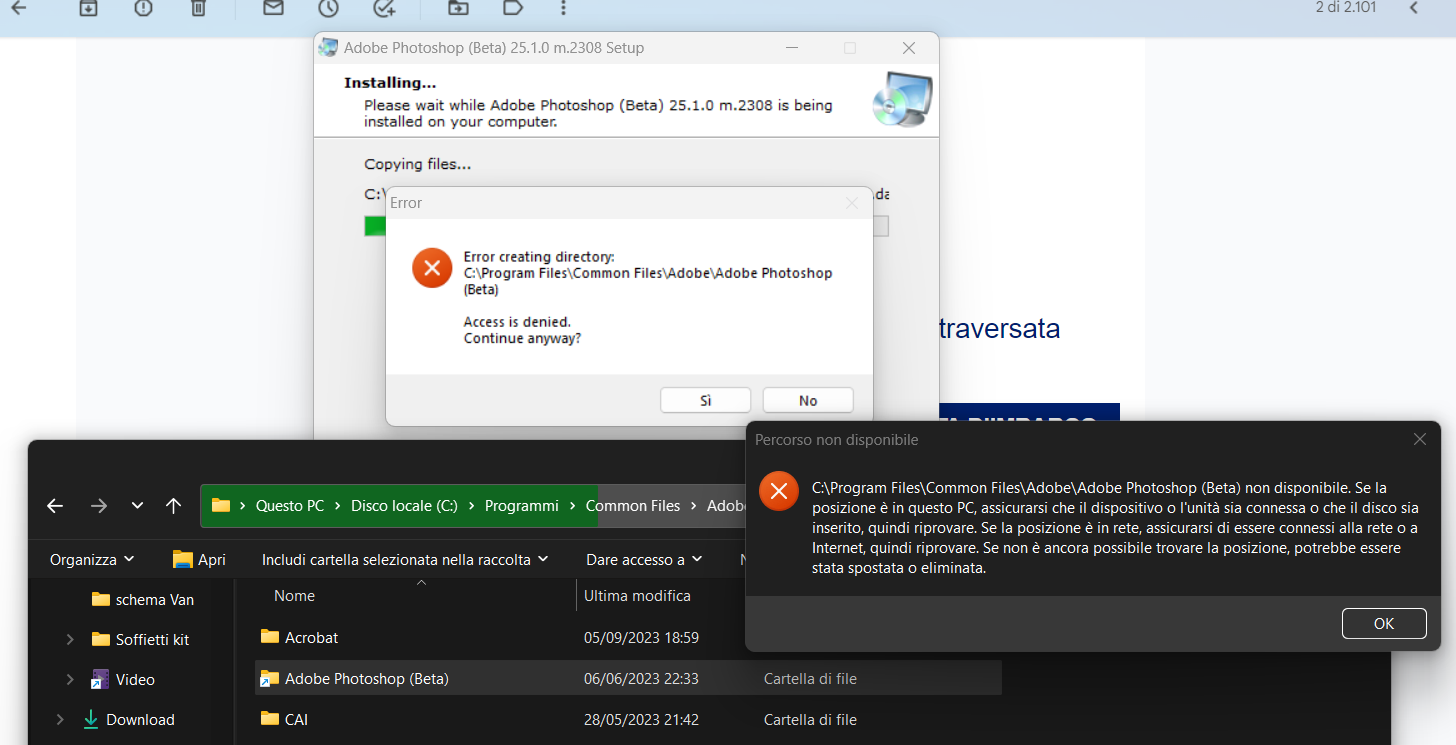The height and width of the screenshot is (745, 1456).
Task: Select Disco locale (C:) breadcrumb
Action: (404, 506)
